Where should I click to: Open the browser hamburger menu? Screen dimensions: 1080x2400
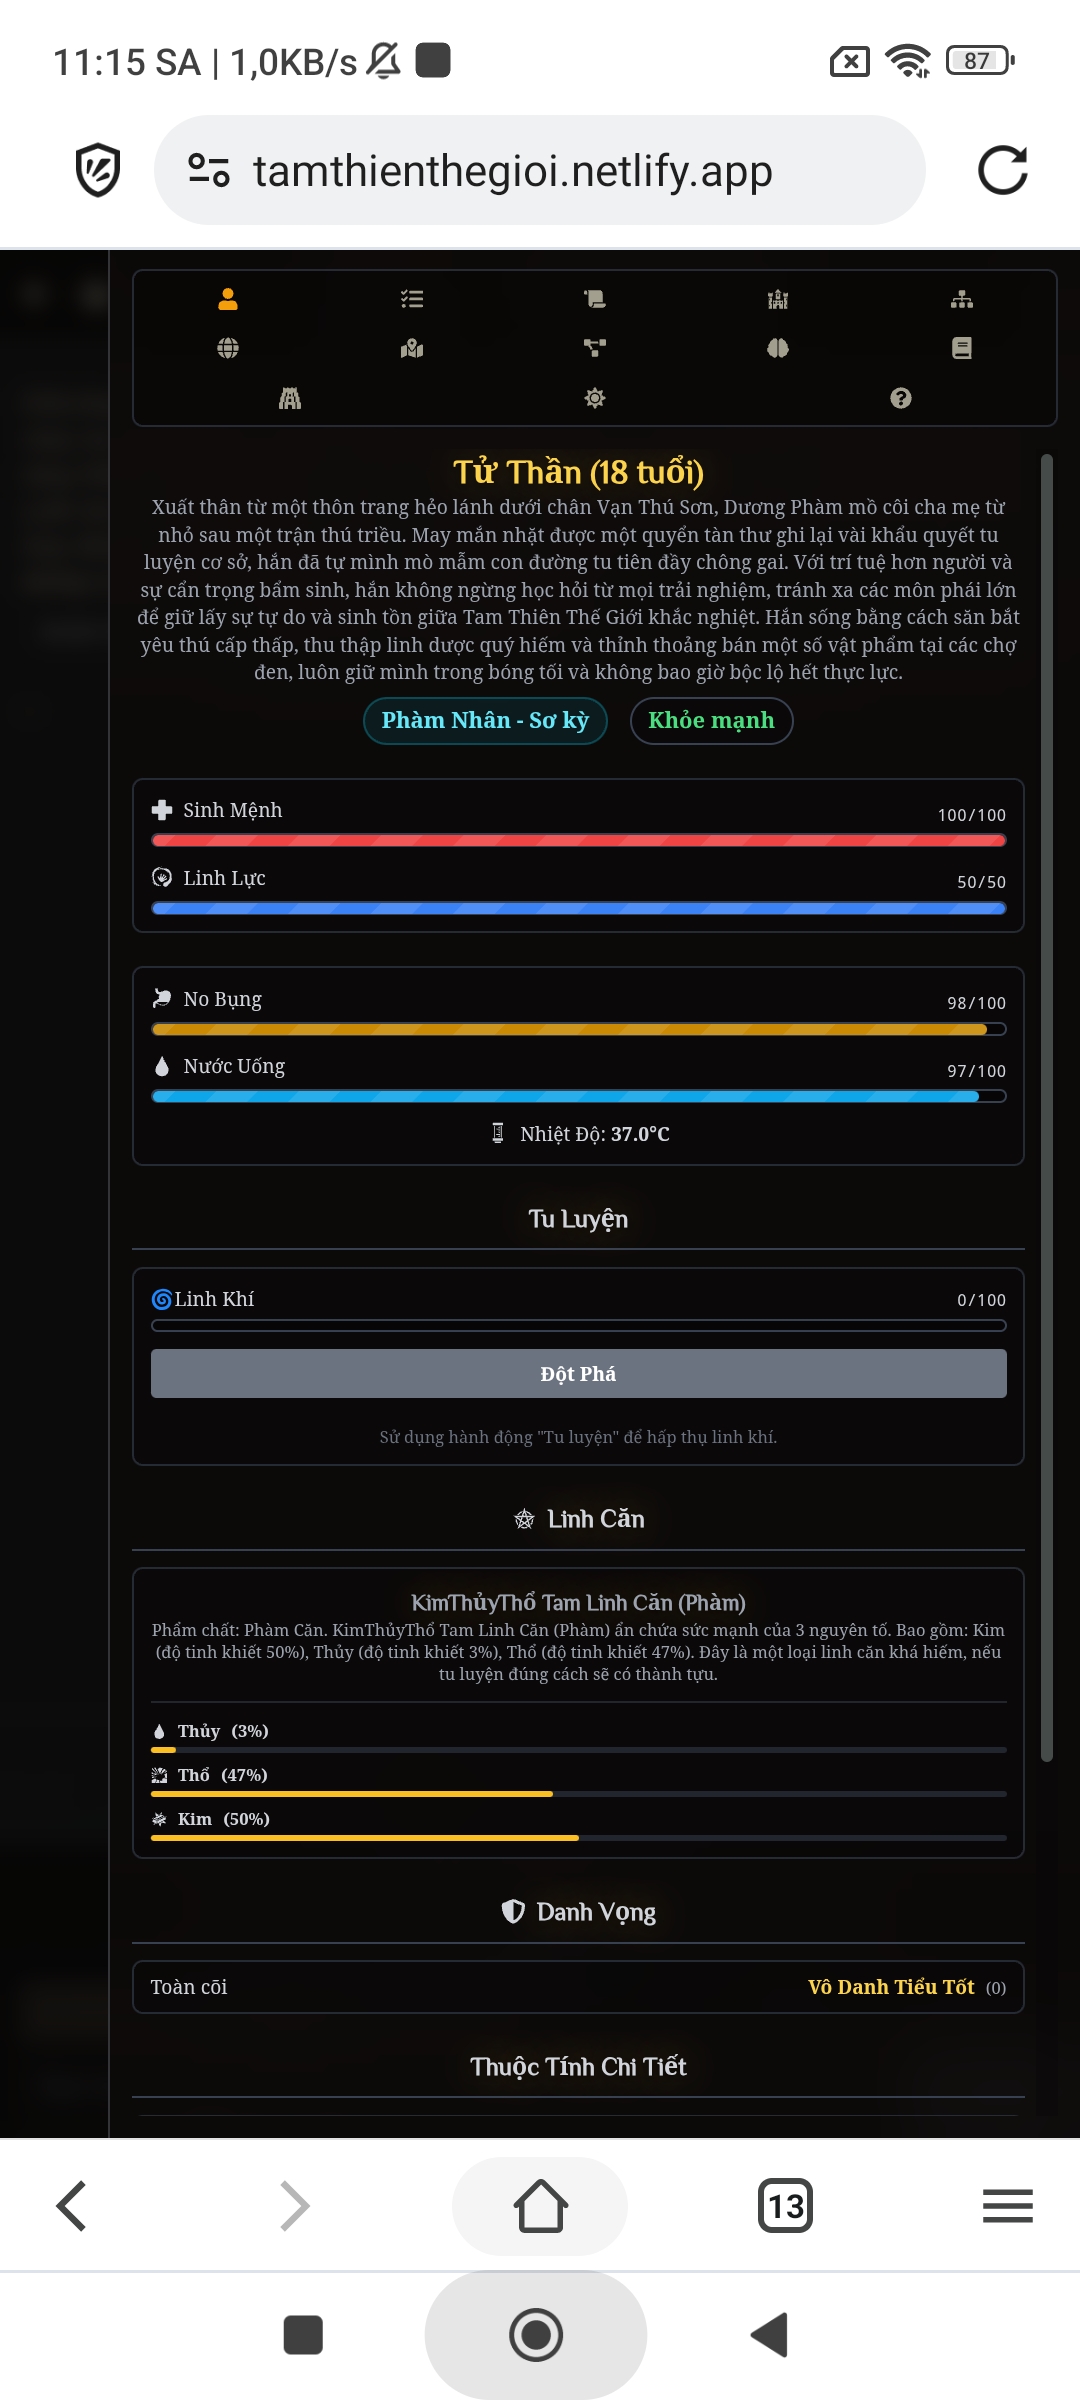pos(1007,2205)
